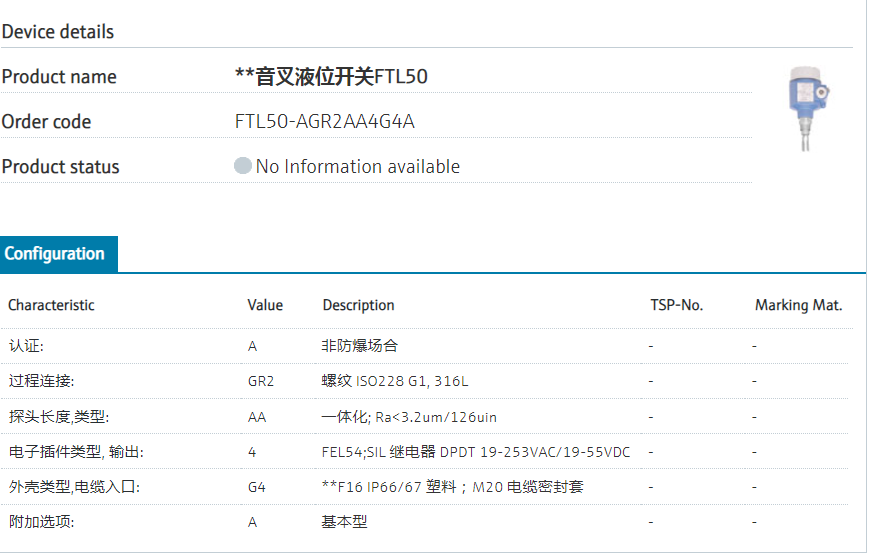Click the GR2 value cell

[x=261, y=381]
